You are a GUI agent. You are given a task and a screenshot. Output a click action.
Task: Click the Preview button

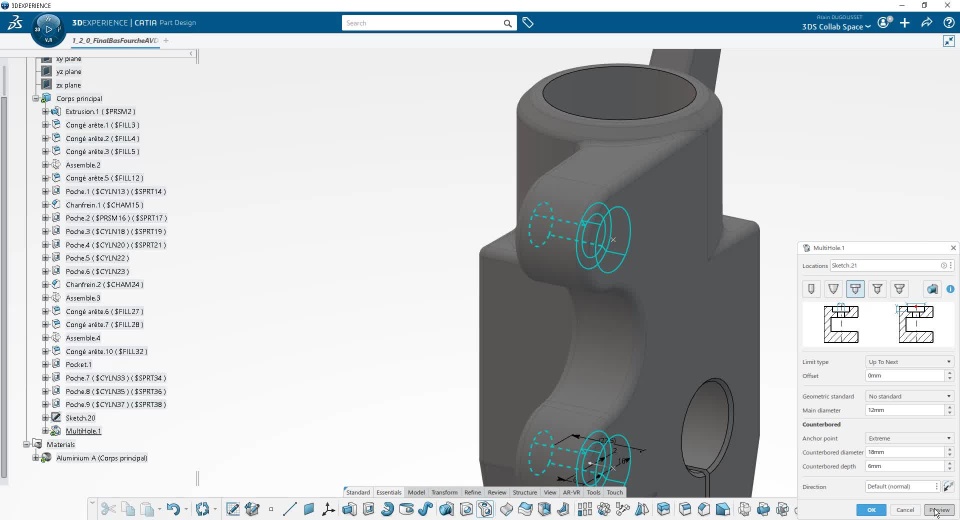click(x=939, y=510)
